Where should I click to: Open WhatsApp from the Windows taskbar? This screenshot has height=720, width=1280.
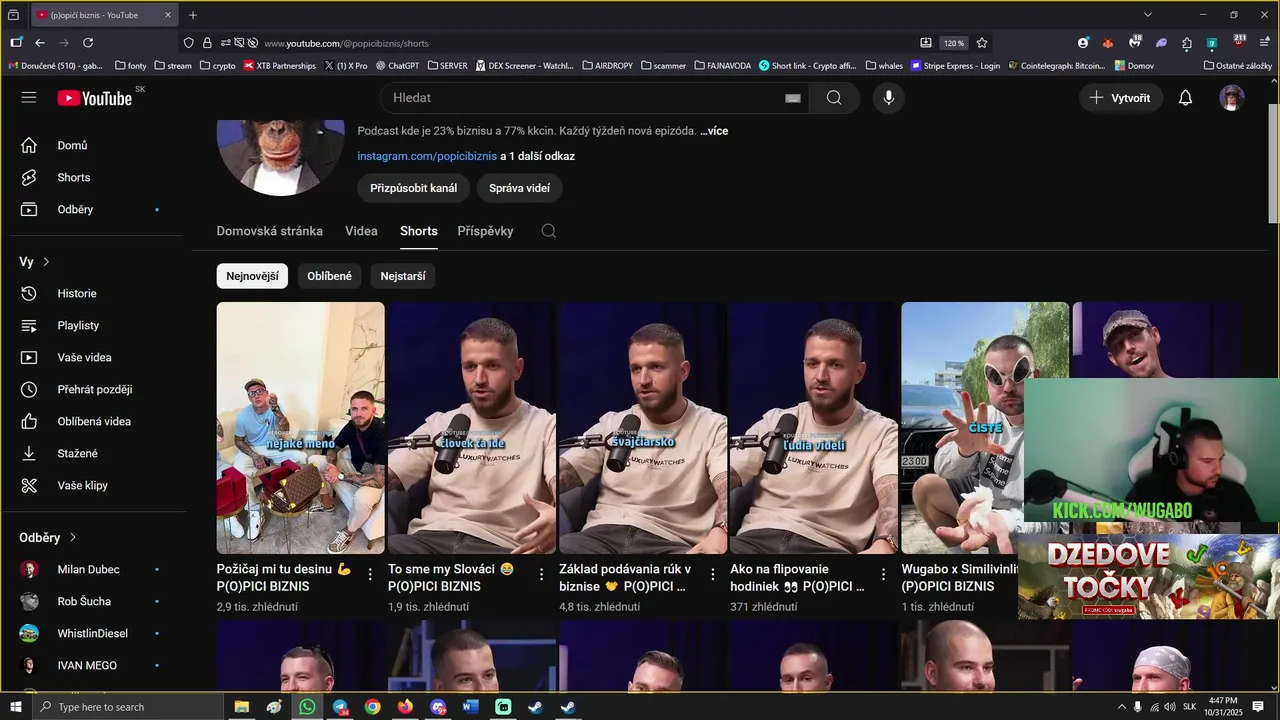[x=307, y=707]
